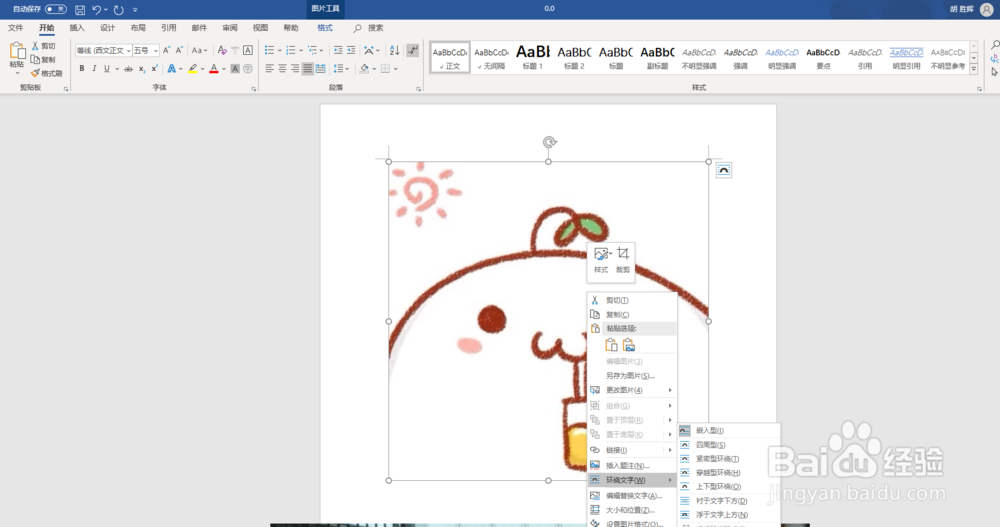Select 四周型(S) wrap option

[728, 445]
